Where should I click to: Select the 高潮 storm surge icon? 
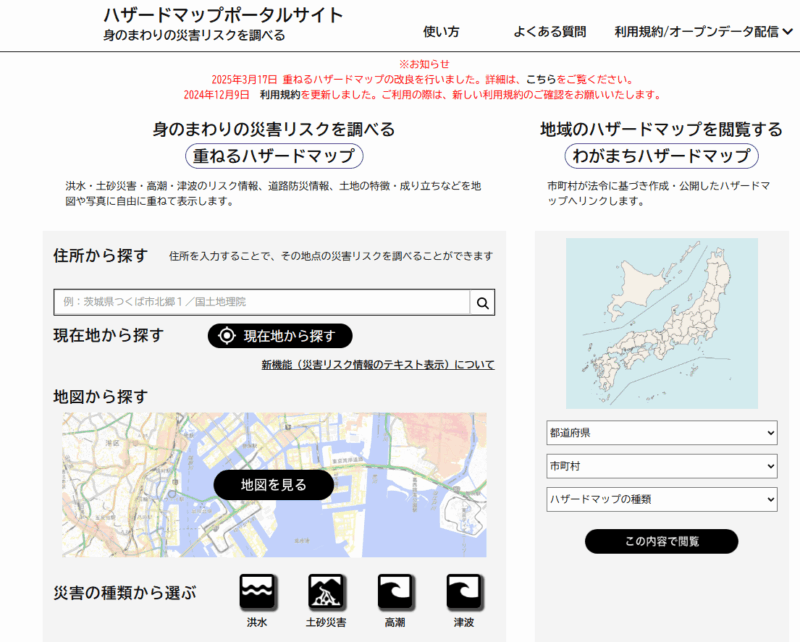(396, 592)
